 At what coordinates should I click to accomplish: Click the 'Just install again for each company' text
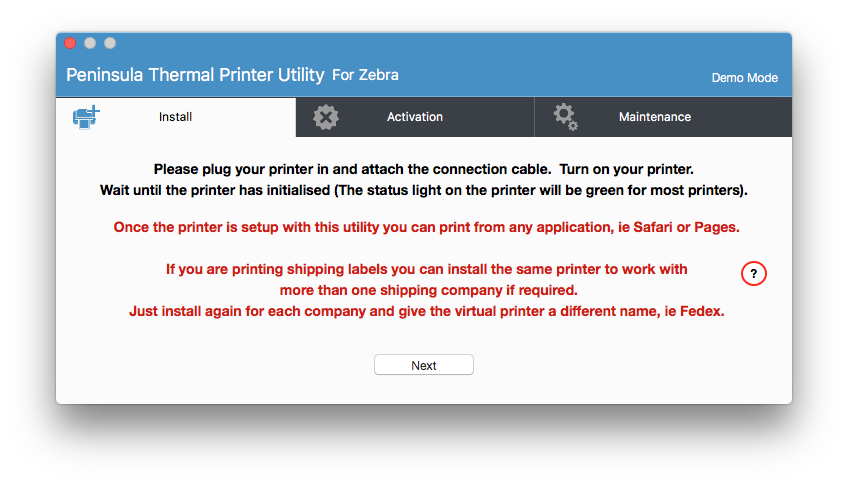[426, 311]
